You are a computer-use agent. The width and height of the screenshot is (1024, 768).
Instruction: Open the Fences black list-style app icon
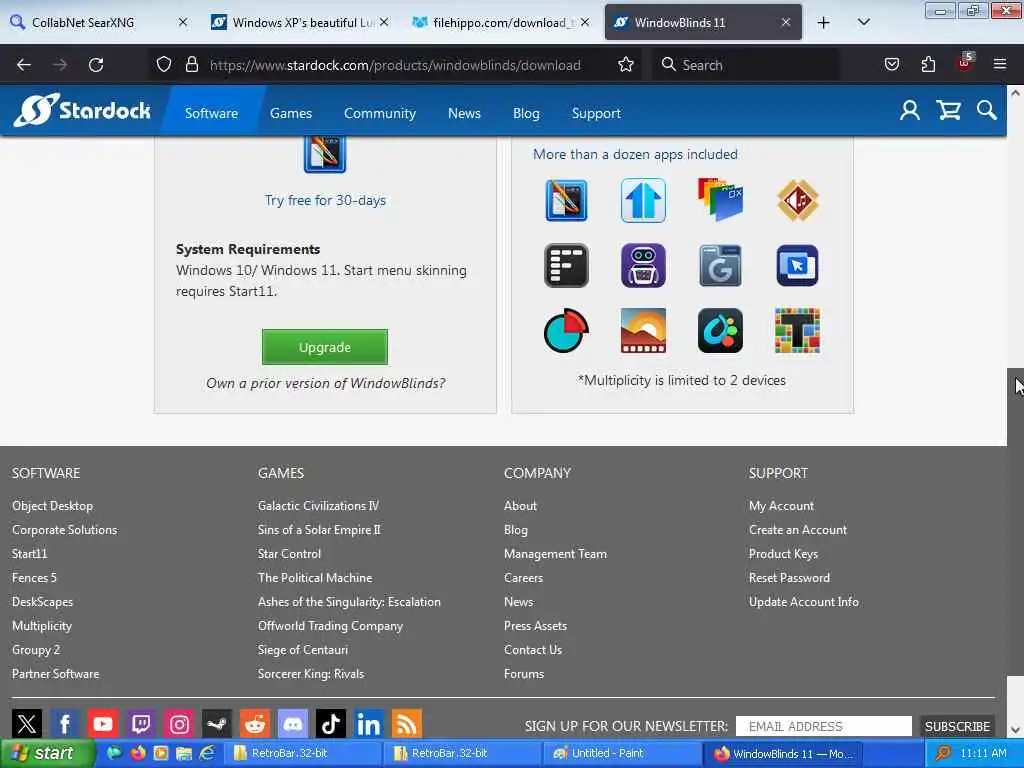click(566, 266)
